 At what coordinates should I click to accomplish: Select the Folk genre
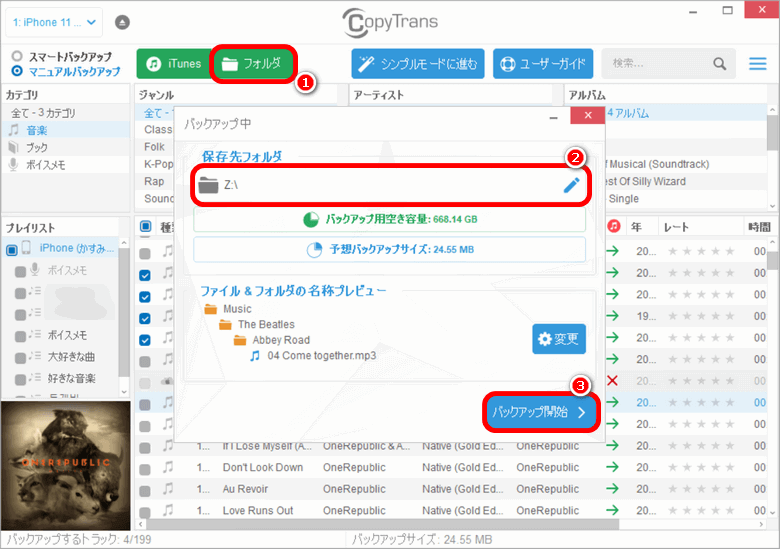point(155,147)
